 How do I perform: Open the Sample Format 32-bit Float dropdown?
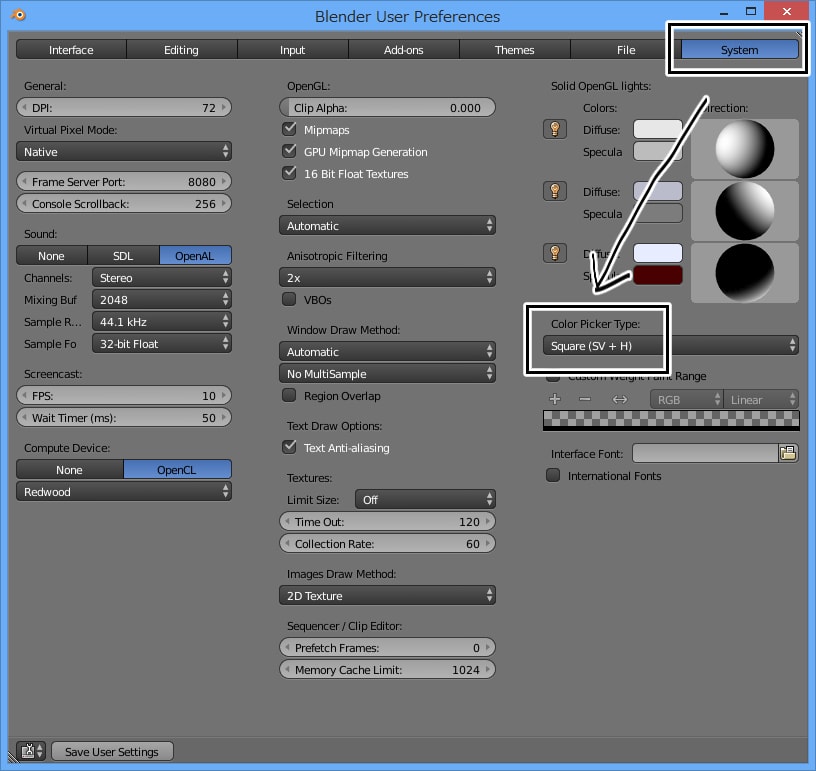tap(162, 343)
